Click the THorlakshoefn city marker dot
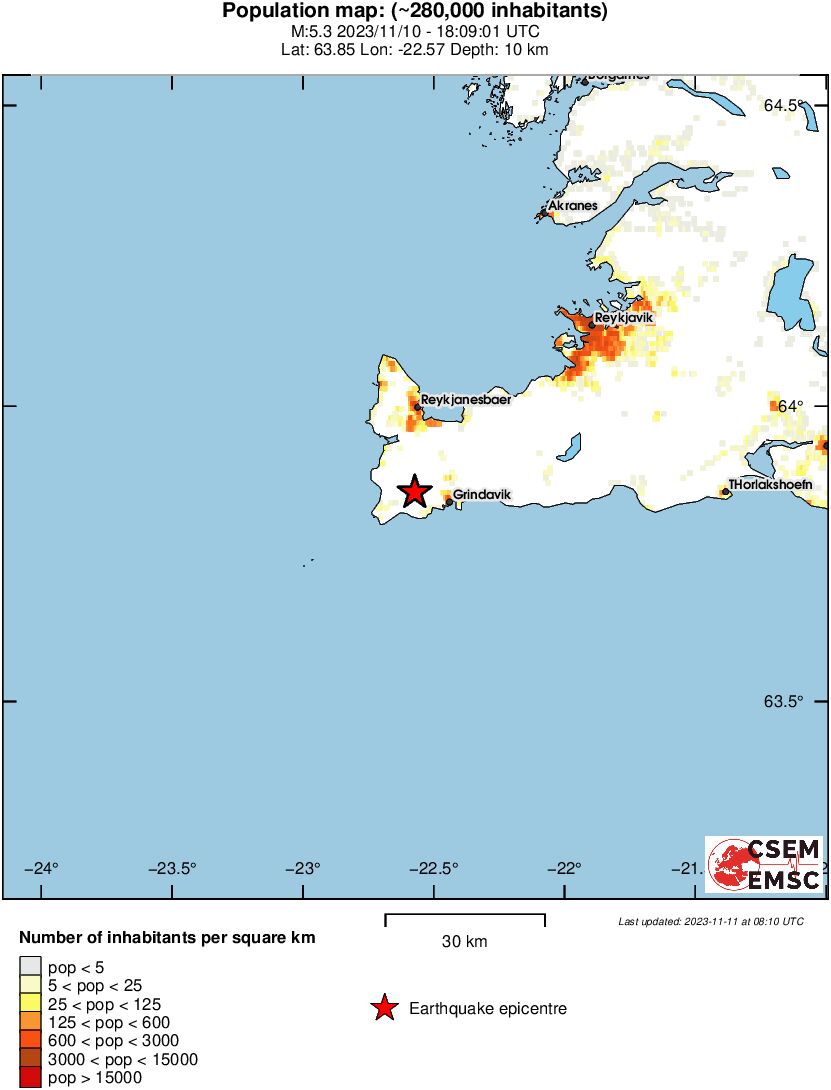 click(724, 491)
